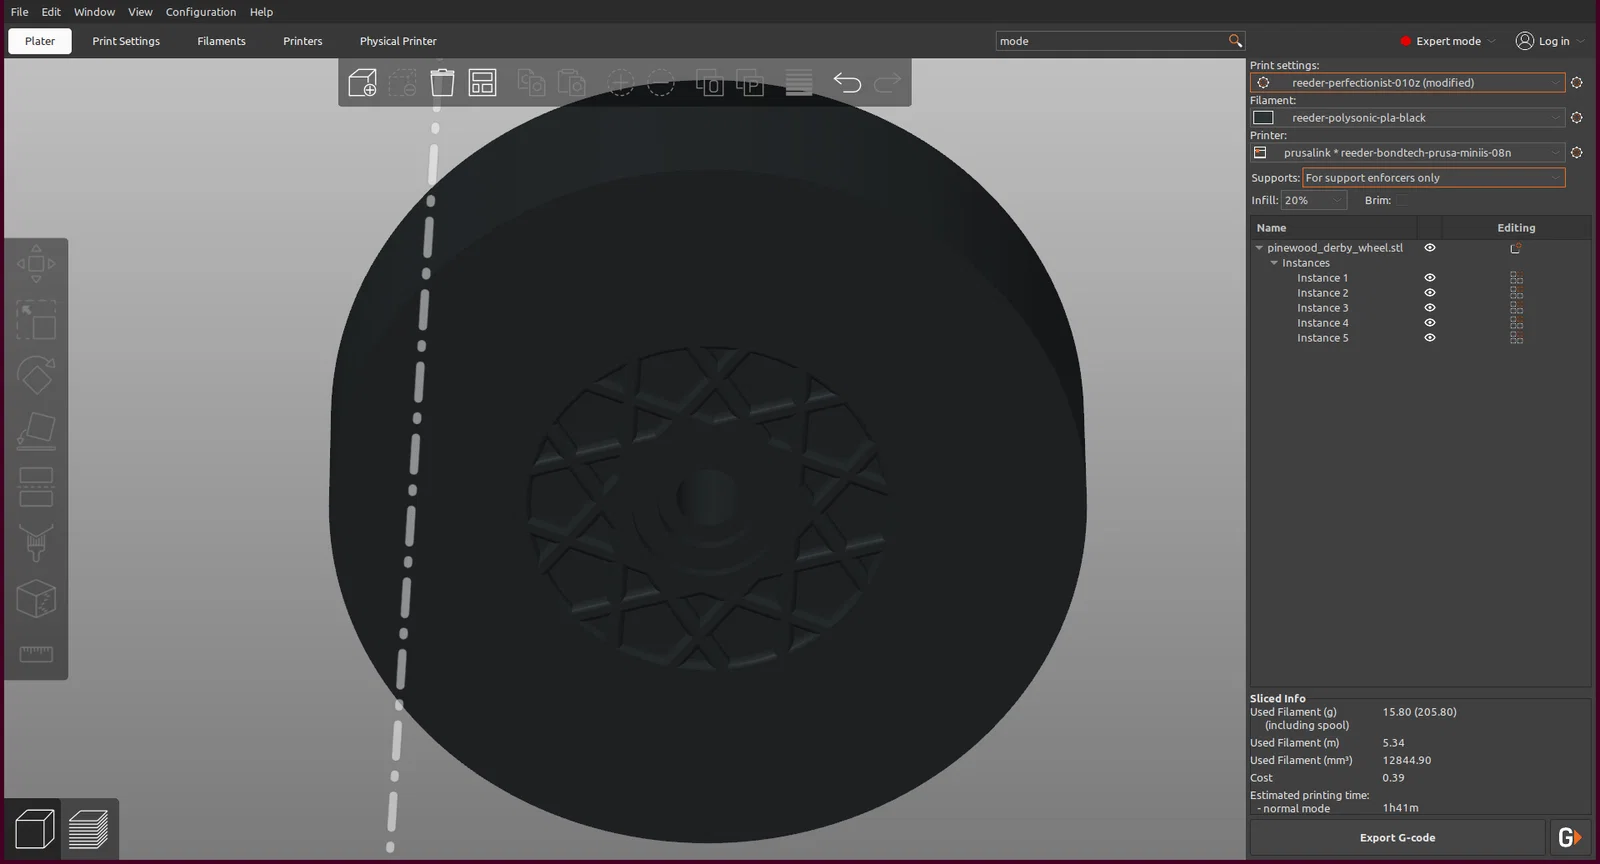Image resolution: width=1600 pixels, height=864 pixels.
Task: Open the Log in account dropdown
Action: (1551, 41)
